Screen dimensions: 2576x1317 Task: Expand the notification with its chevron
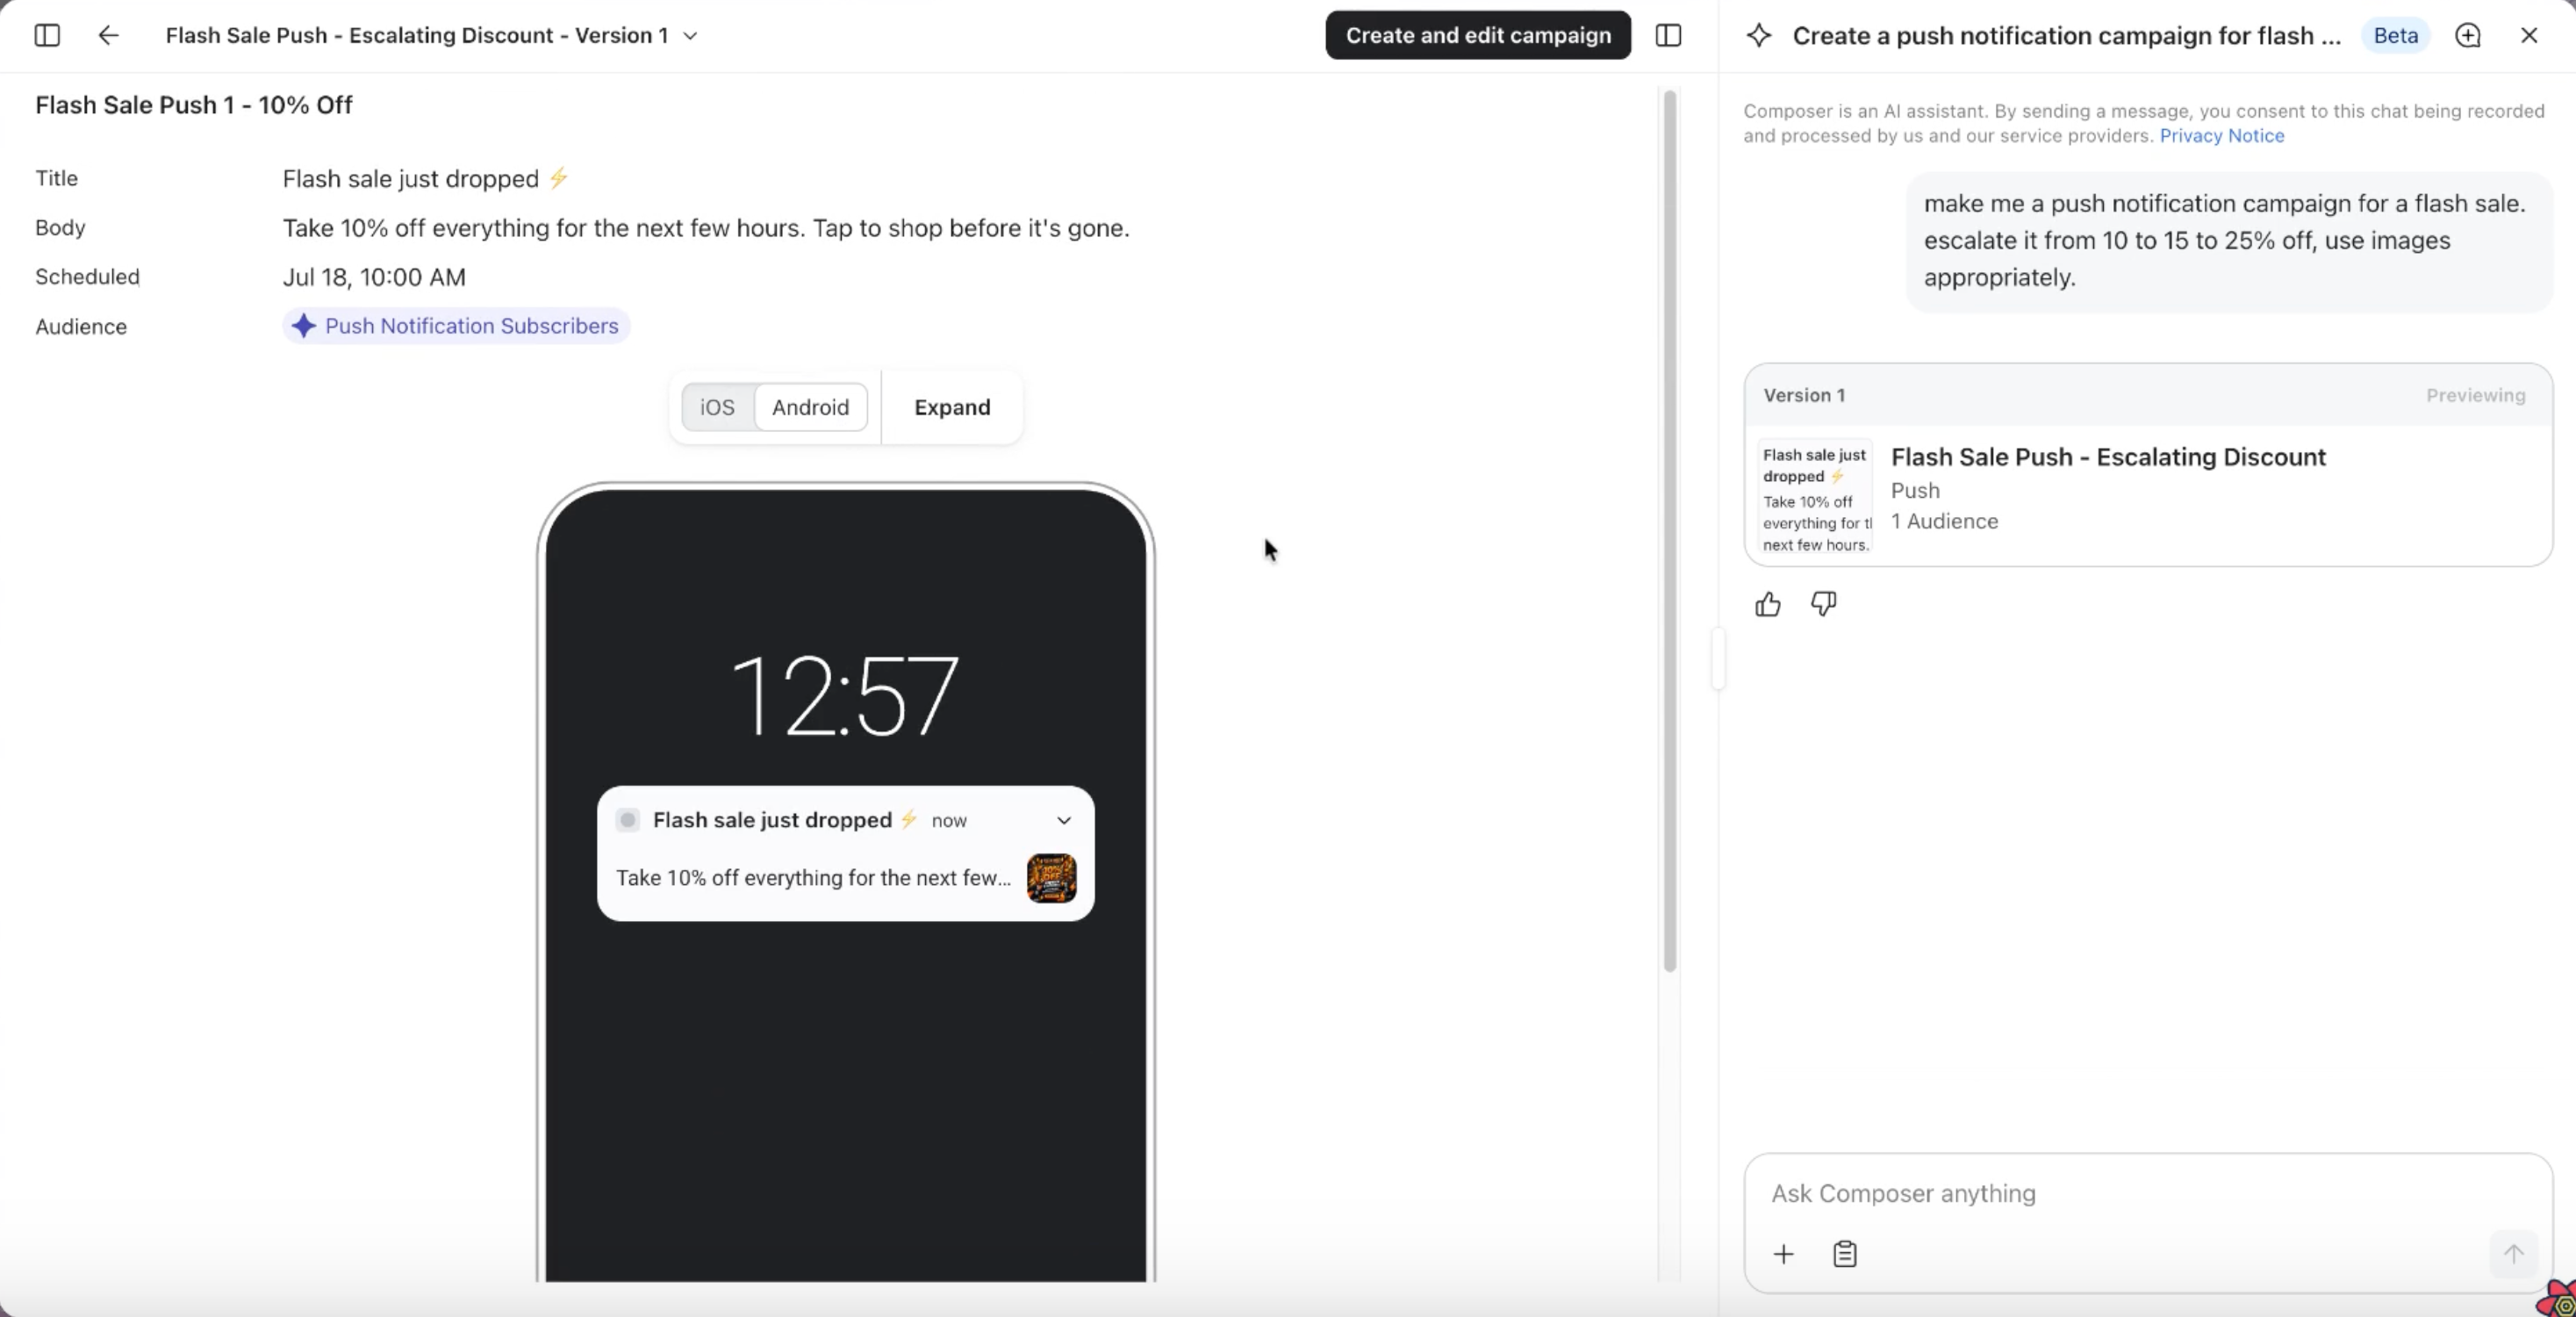(x=1064, y=820)
